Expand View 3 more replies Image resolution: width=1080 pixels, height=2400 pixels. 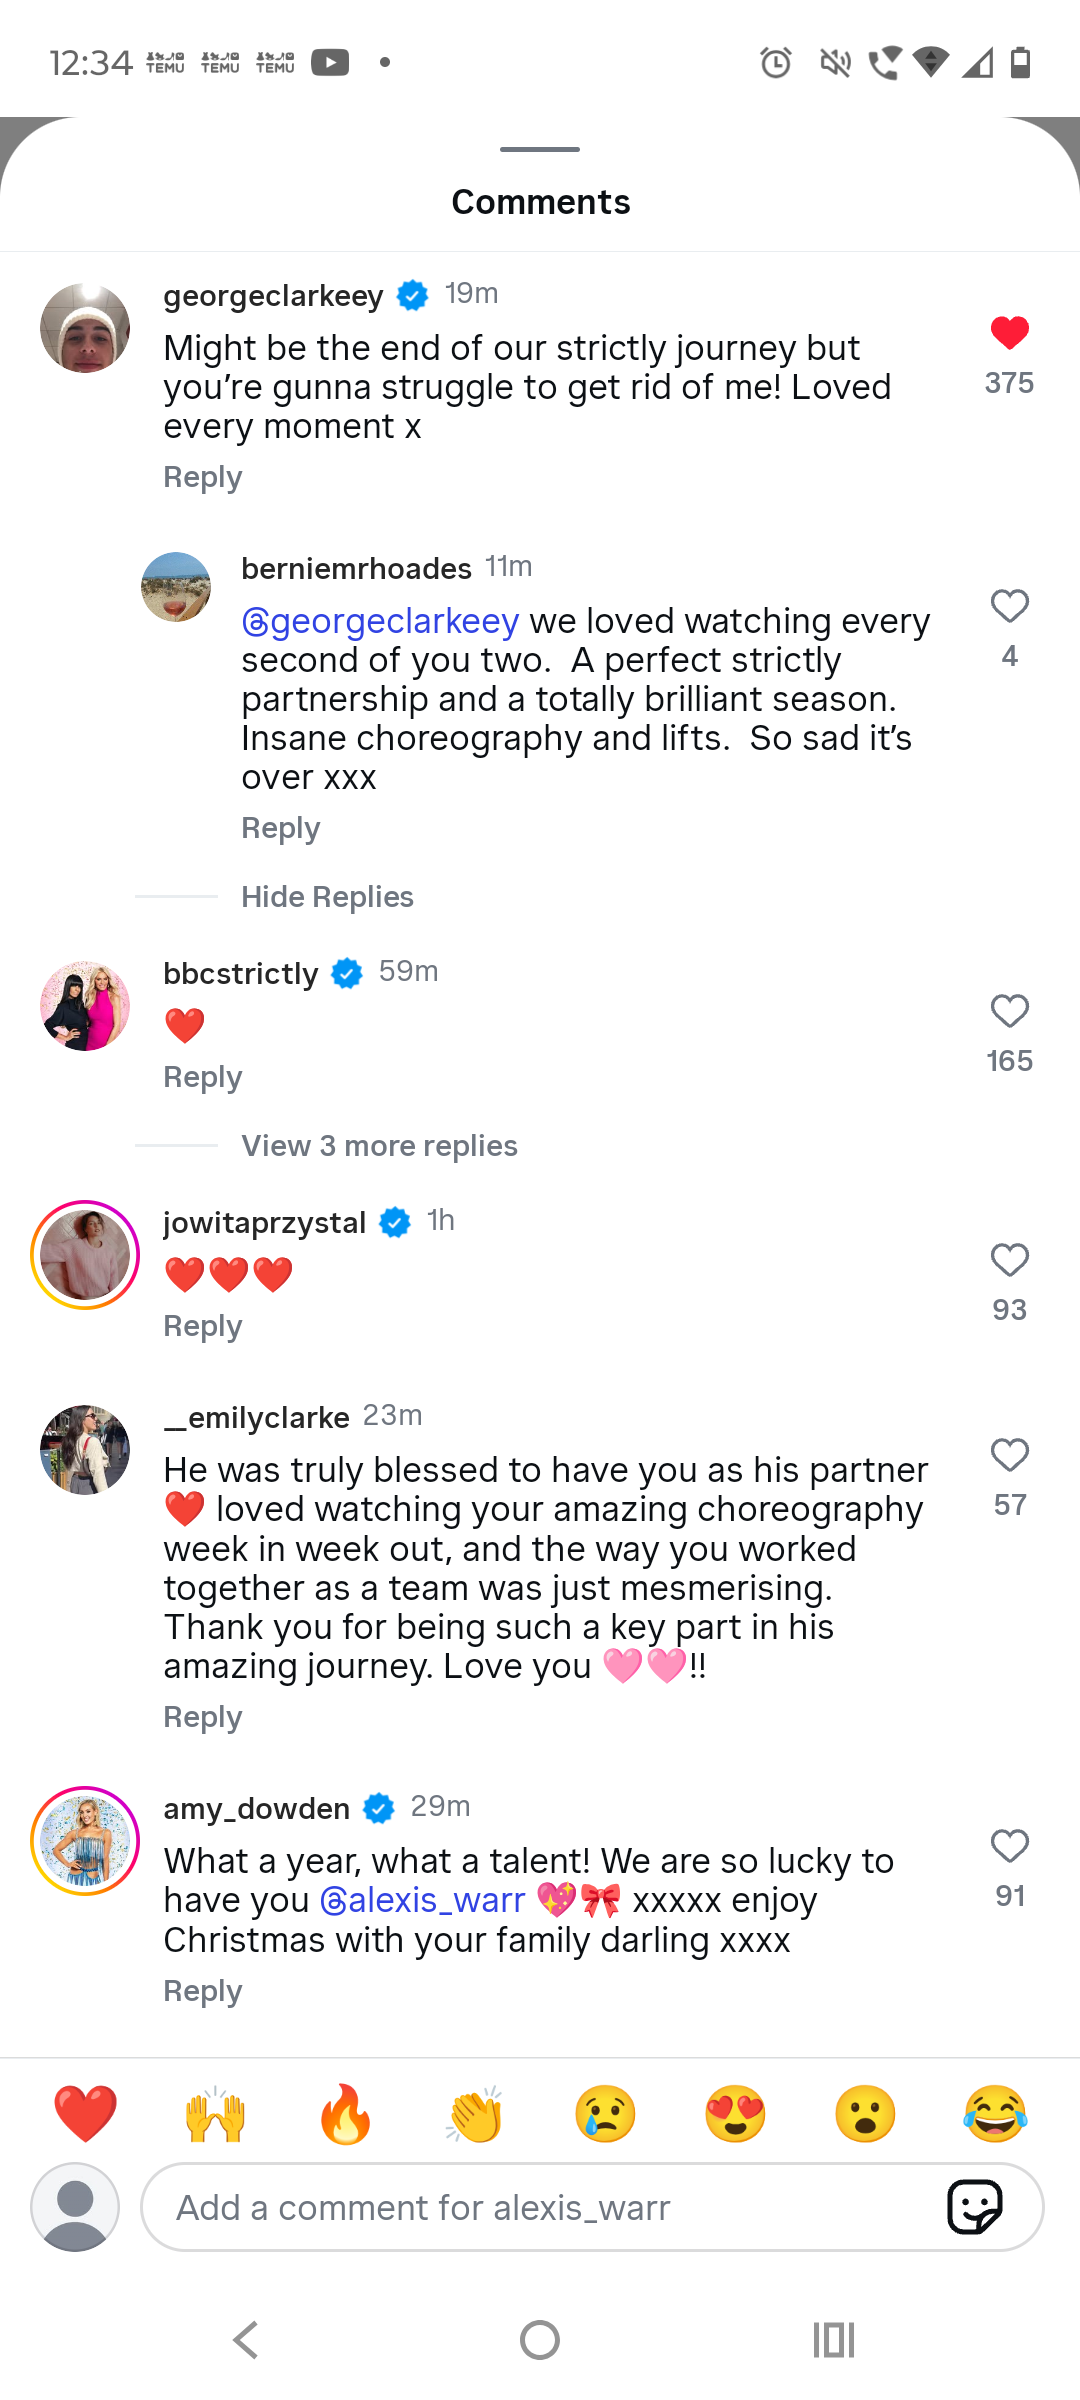[x=379, y=1146]
